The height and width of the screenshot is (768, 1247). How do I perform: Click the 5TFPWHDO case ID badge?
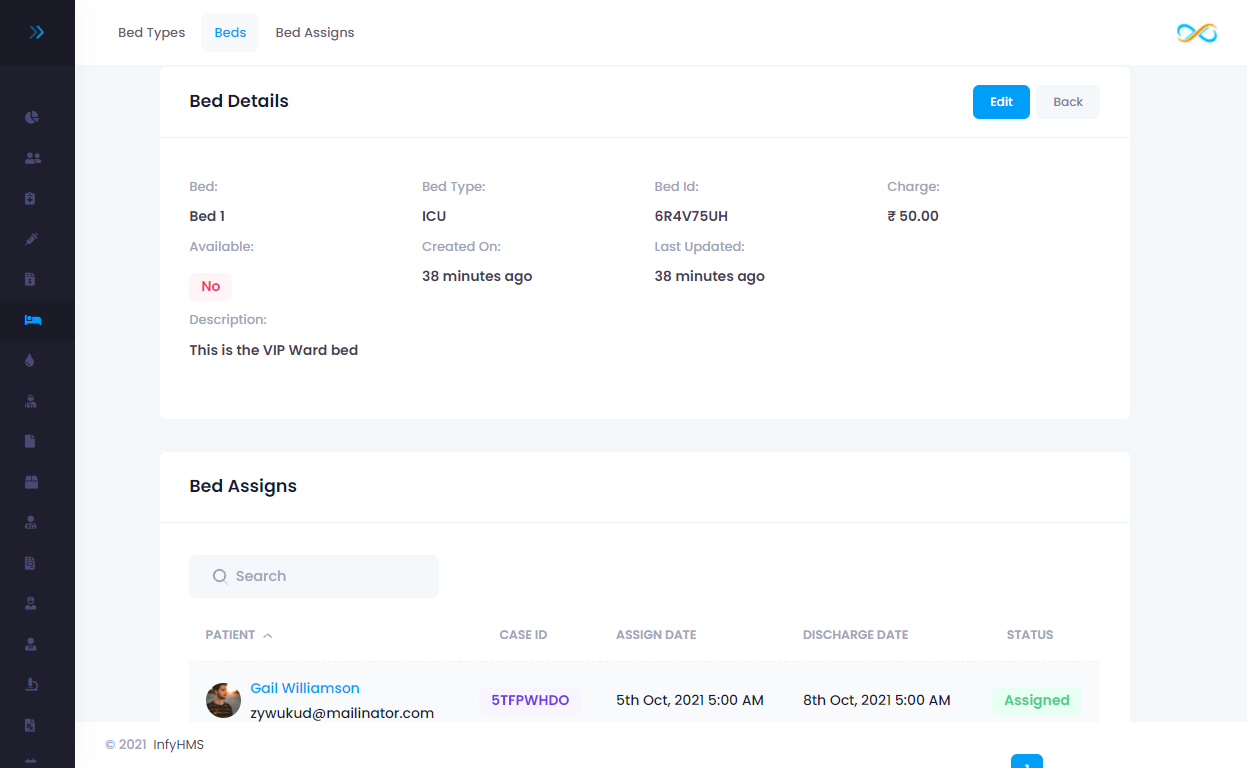pos(530,700)
